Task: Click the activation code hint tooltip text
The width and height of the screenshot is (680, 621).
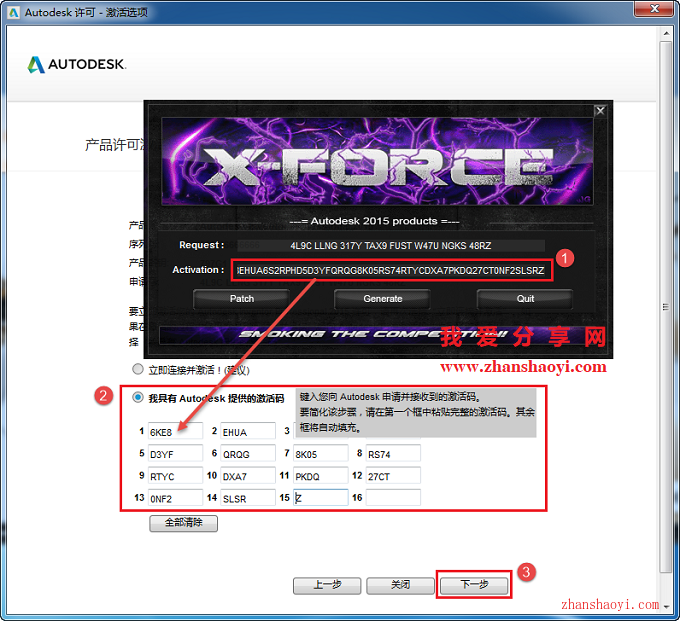Action: [x=416, y=412]
